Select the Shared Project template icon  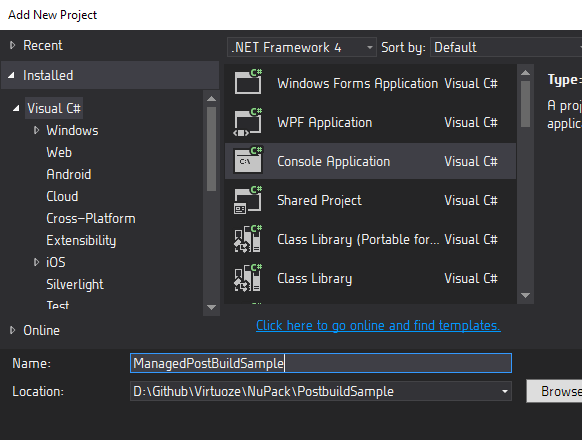(248, 199)
